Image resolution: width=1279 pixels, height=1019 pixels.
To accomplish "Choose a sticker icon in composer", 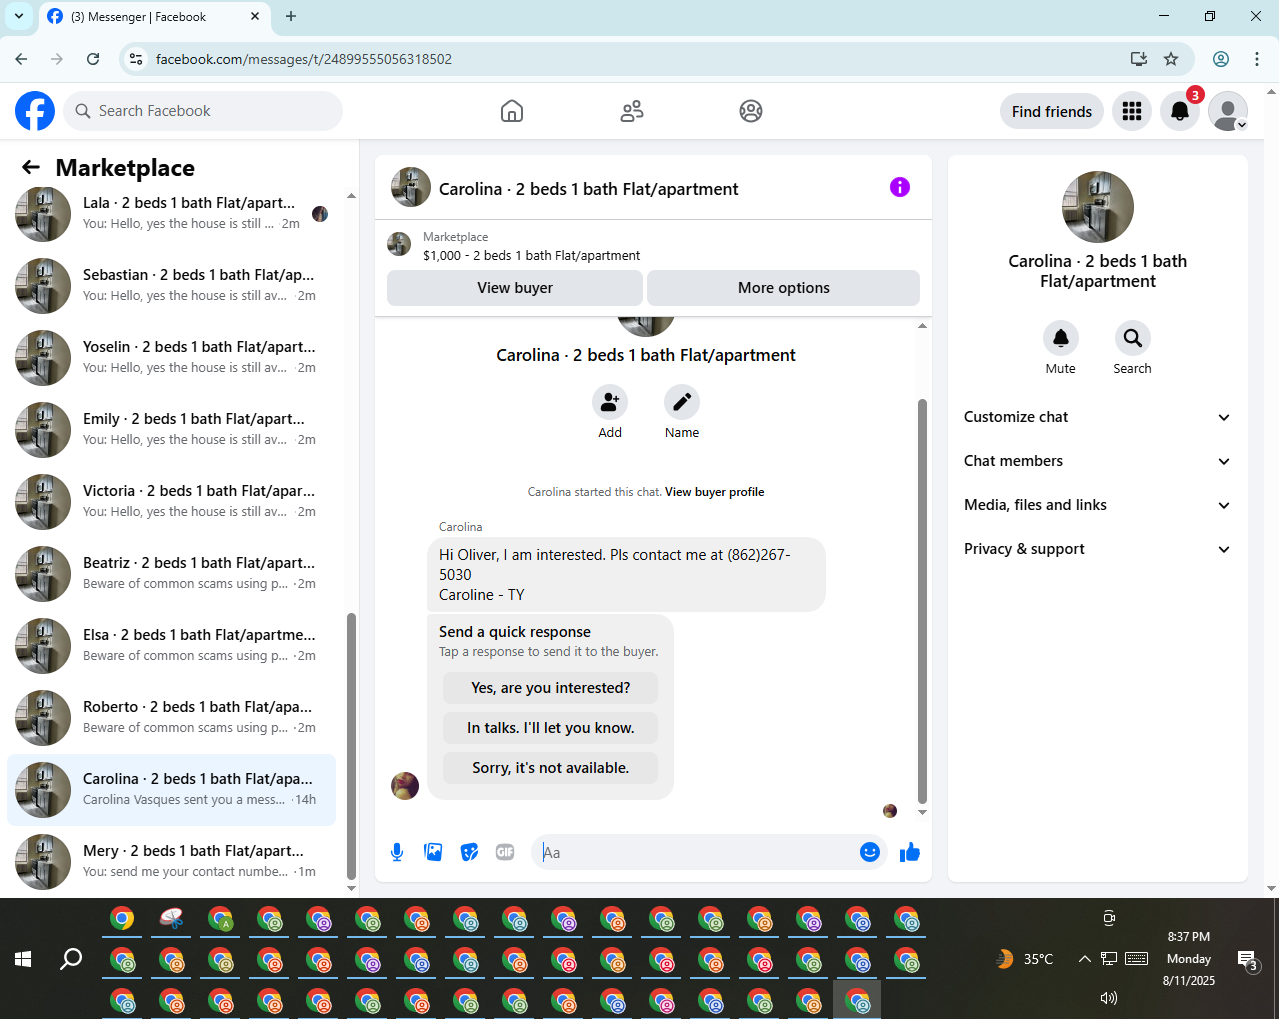I will click(469, 852).
